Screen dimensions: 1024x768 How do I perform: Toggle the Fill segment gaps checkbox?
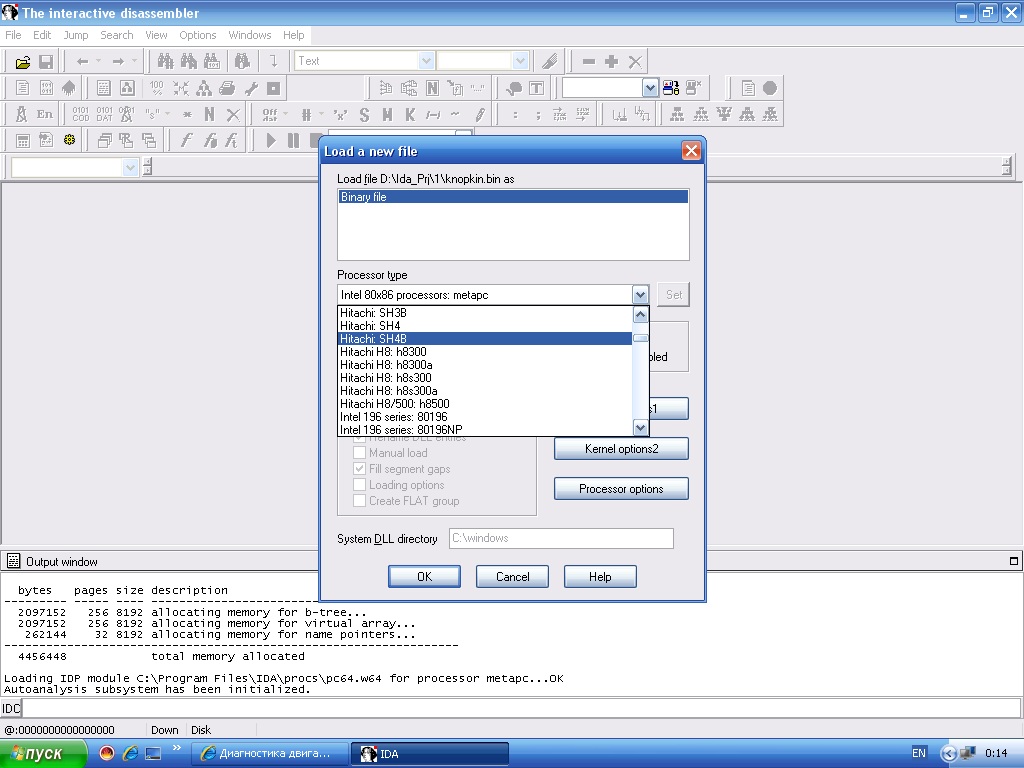(x=360, y=469)
